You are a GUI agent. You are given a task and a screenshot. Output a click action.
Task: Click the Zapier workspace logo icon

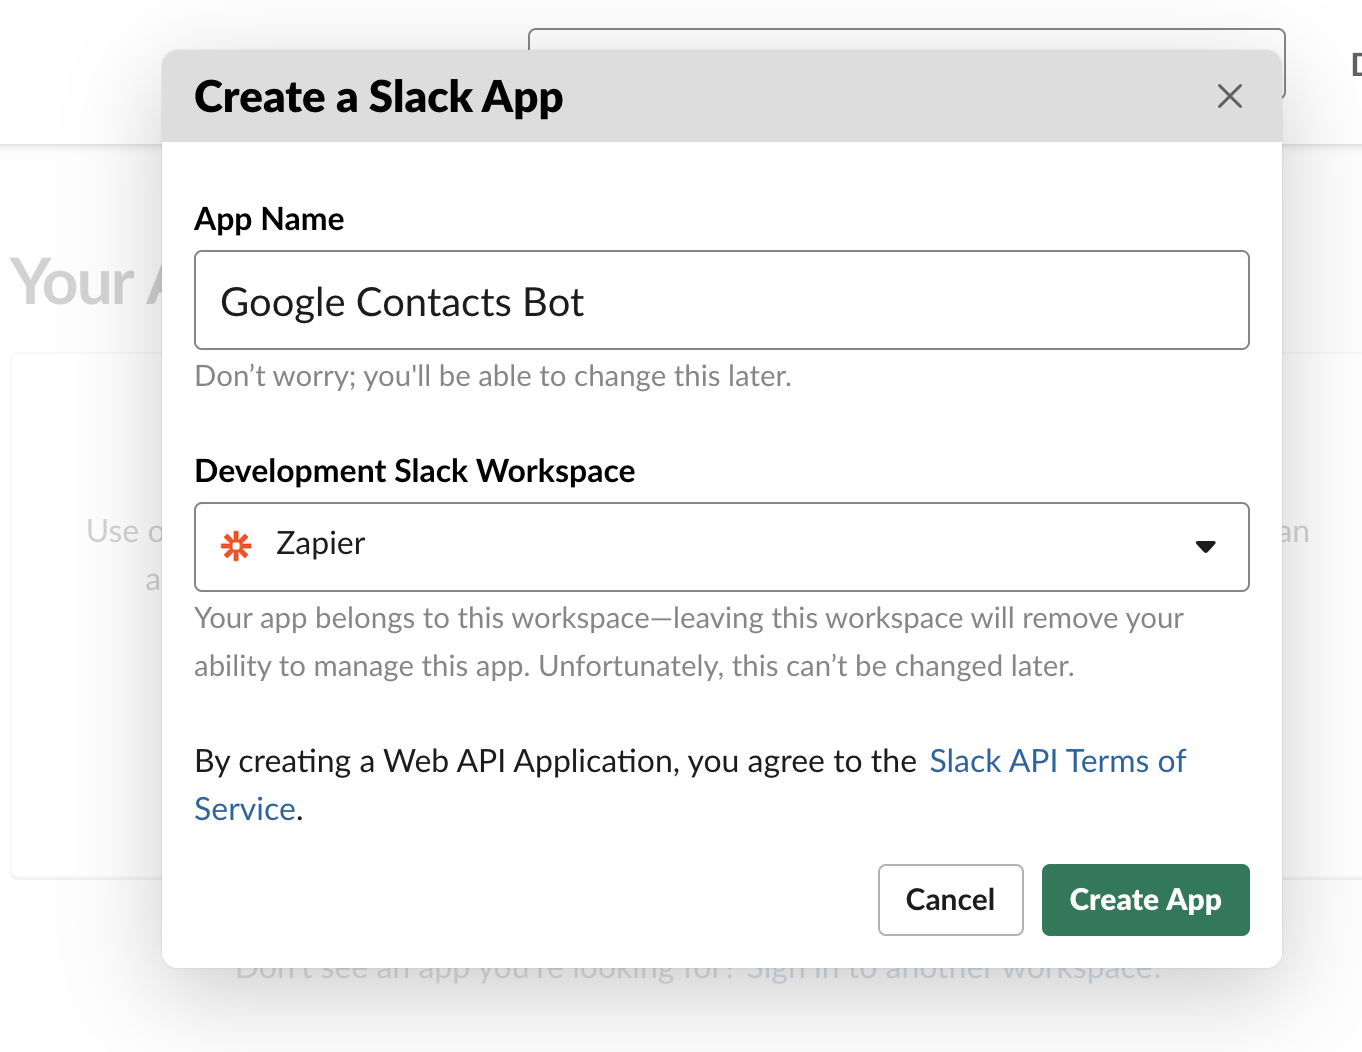tap(236, 545)
